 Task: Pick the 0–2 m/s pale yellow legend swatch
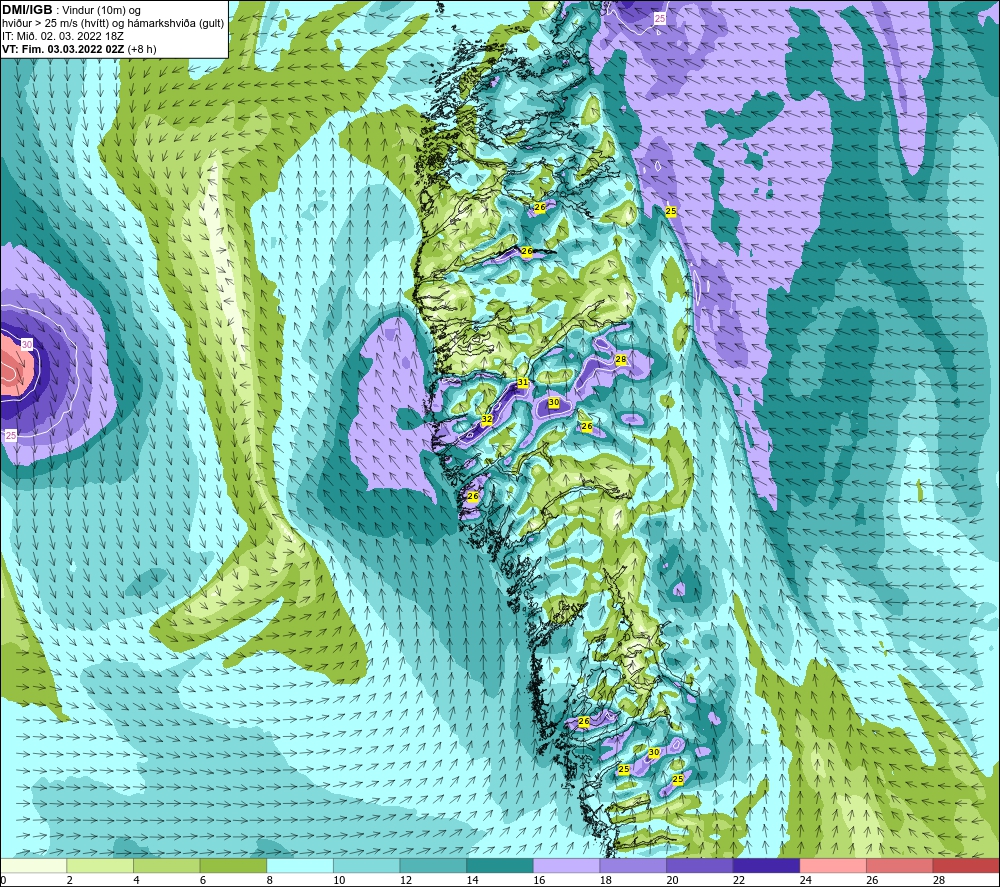(x=33, y=865)
